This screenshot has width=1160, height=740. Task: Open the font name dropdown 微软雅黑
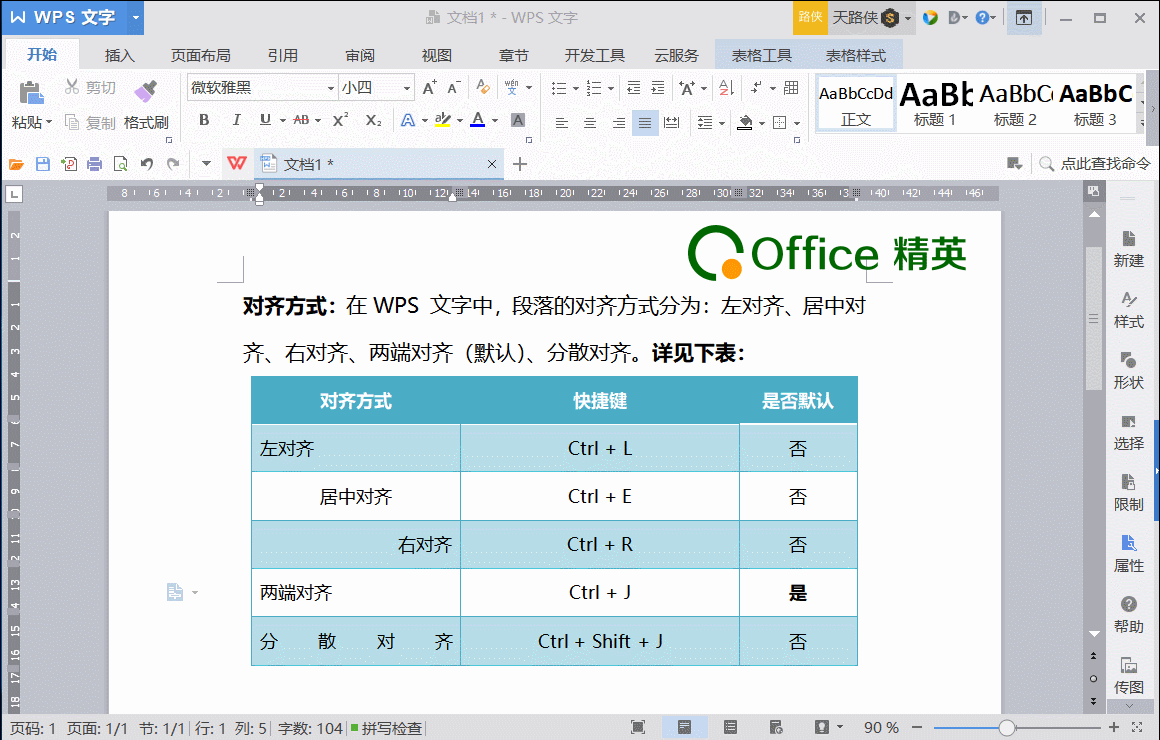click(331, 88)
